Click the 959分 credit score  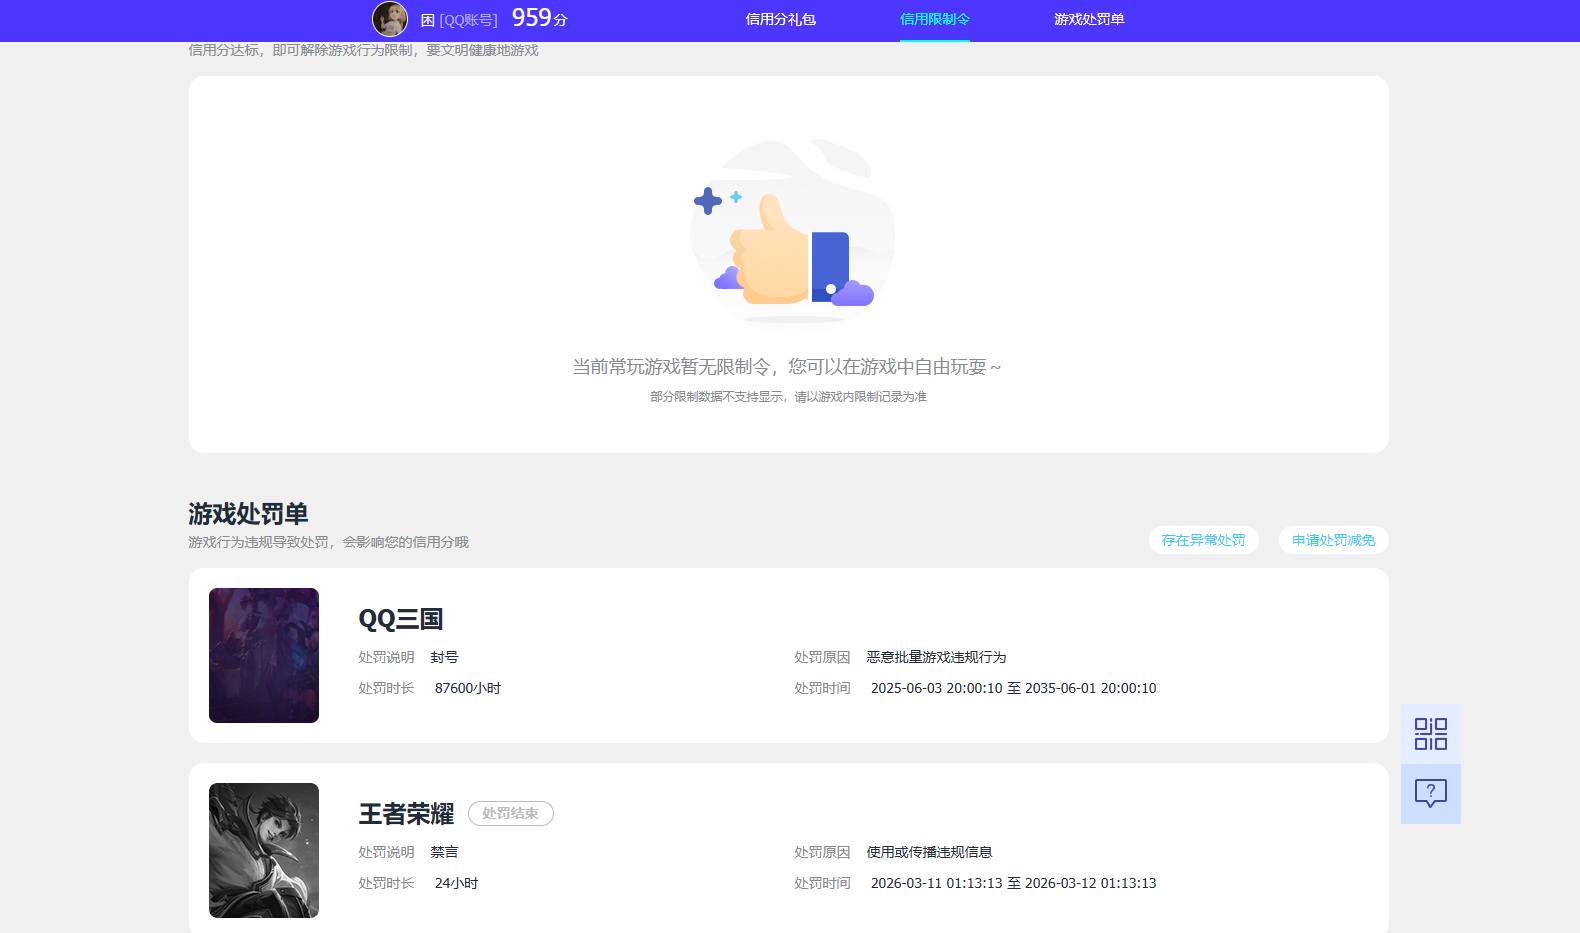(539, 18)
